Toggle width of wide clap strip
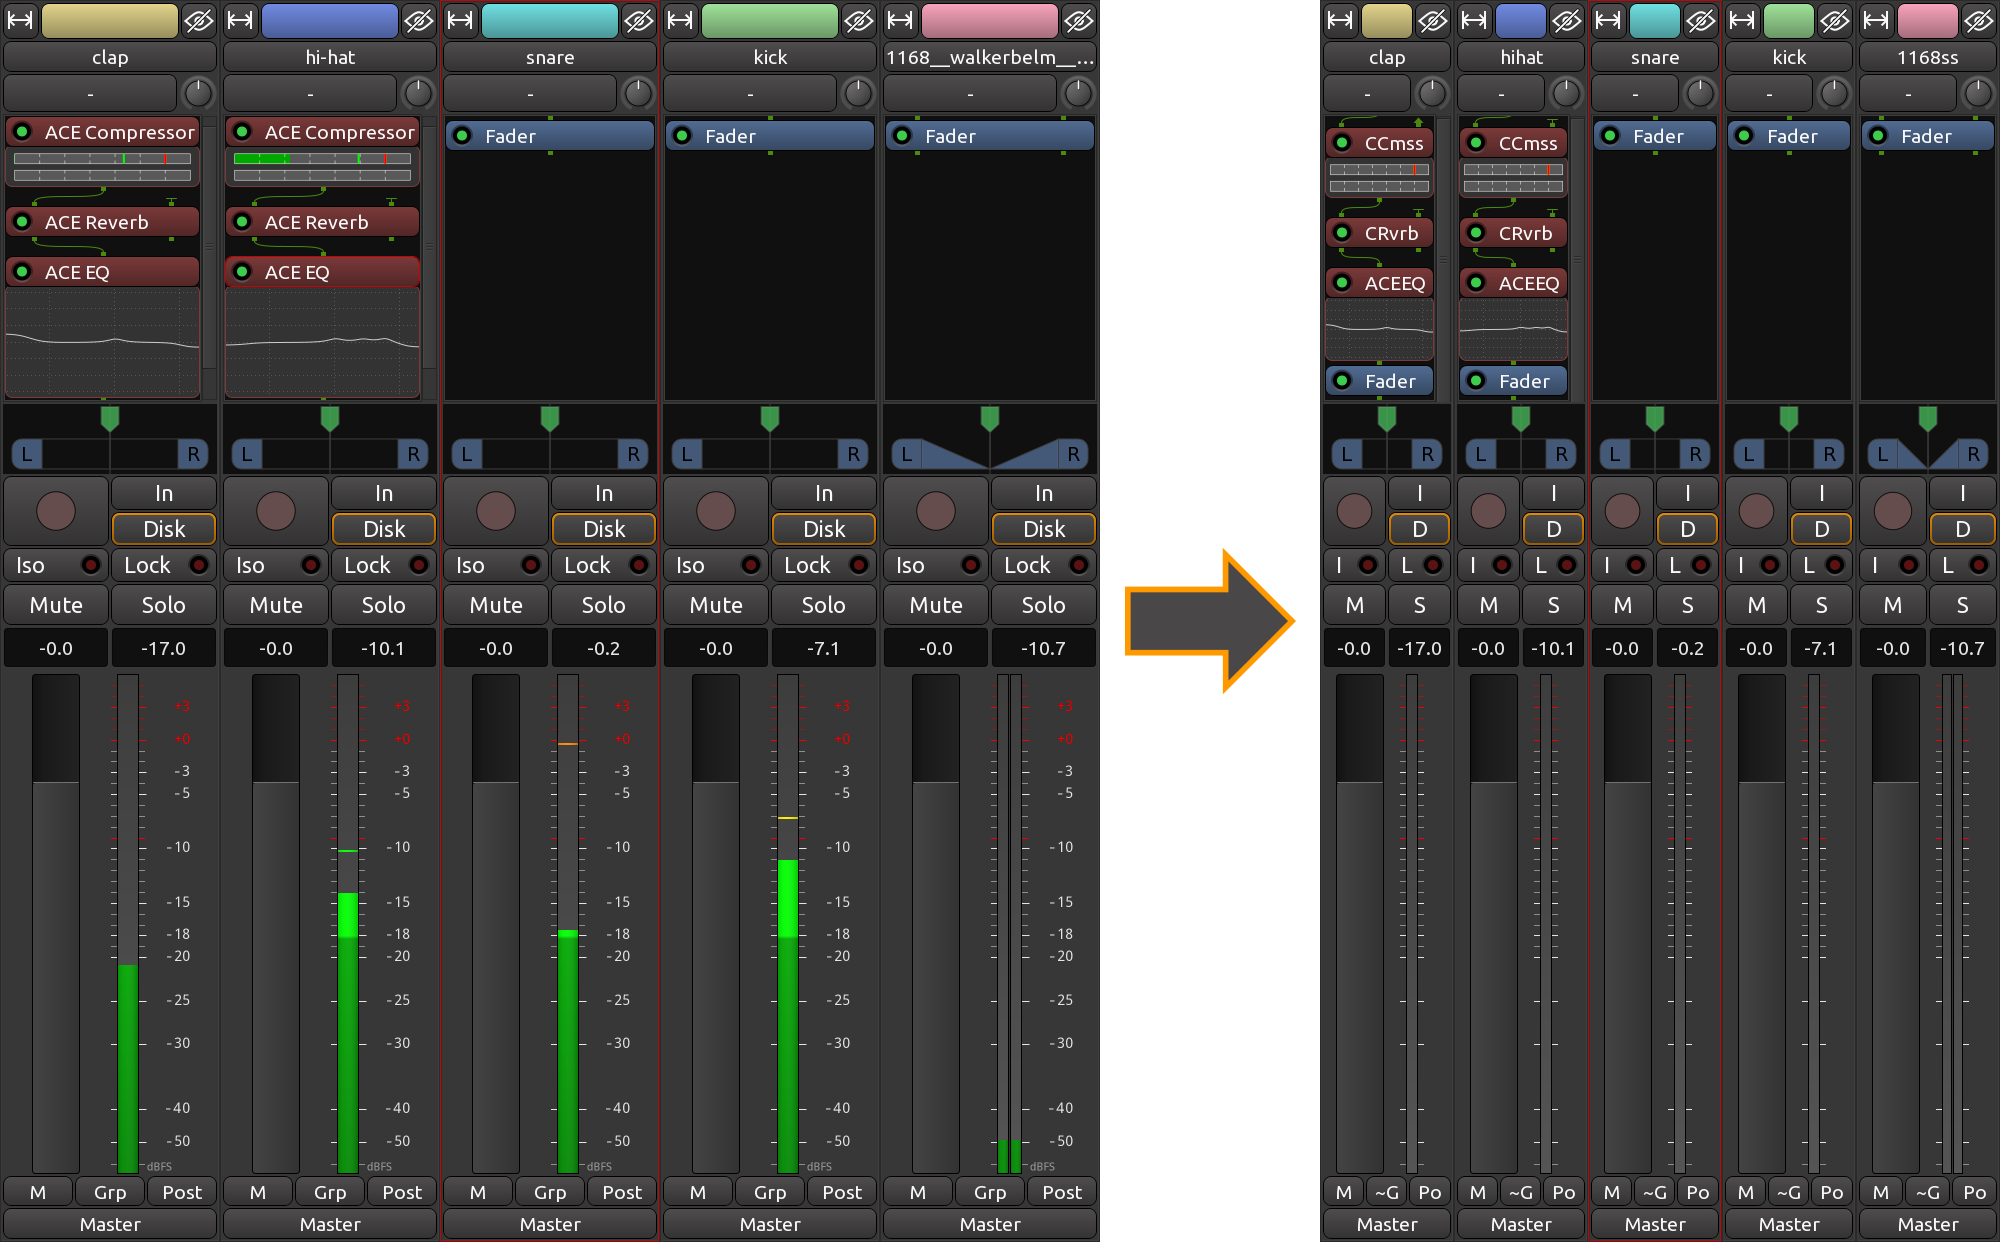2000x1242 pixels. point(21,20)
